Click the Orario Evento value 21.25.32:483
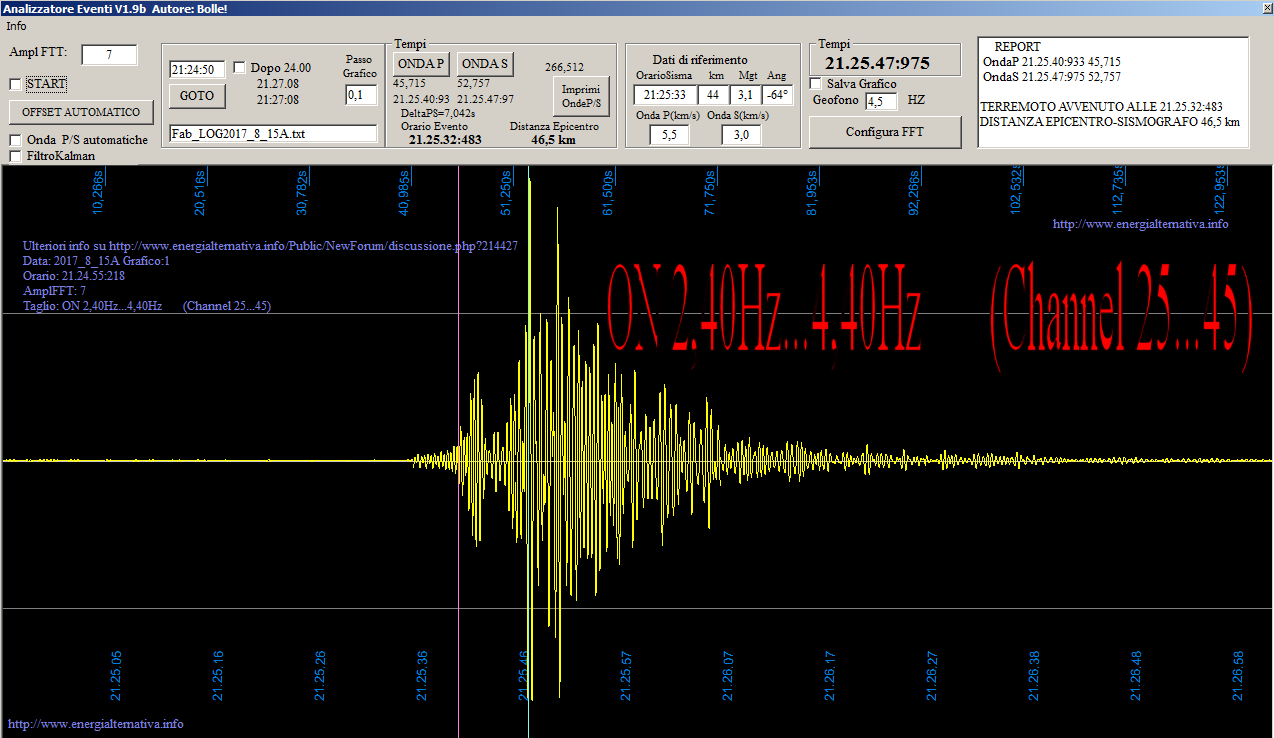The height and width of the screenshot is (738, 1274). point(445,139)
